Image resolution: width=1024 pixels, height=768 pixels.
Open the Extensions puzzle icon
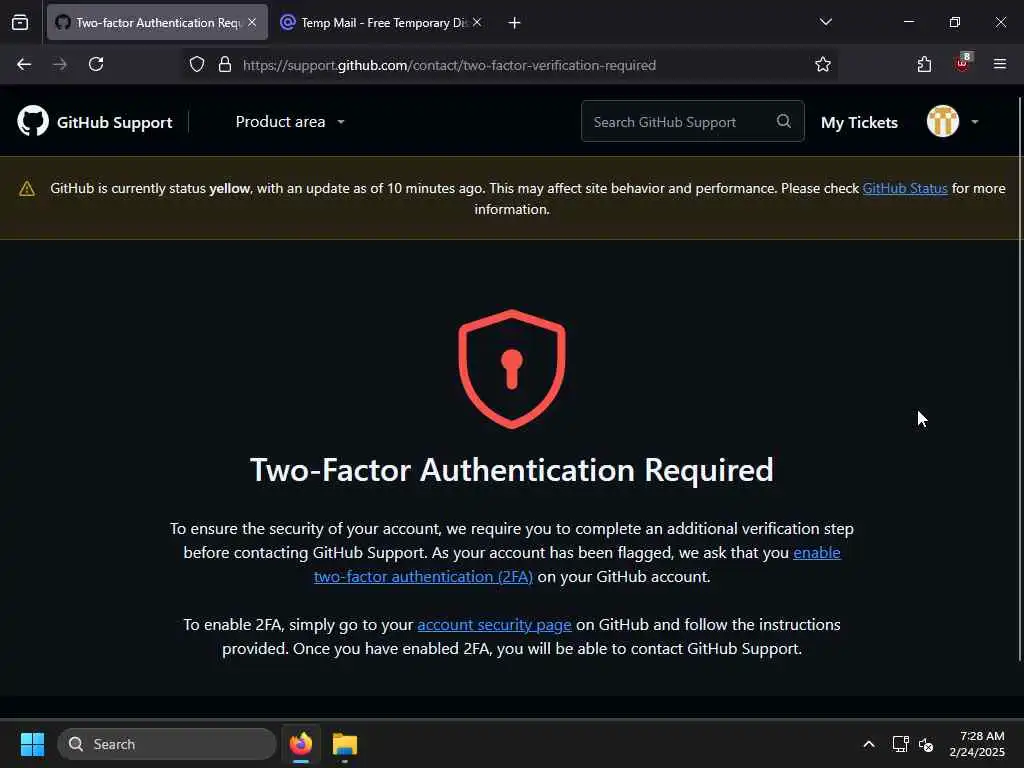click(x=924, y=65)
